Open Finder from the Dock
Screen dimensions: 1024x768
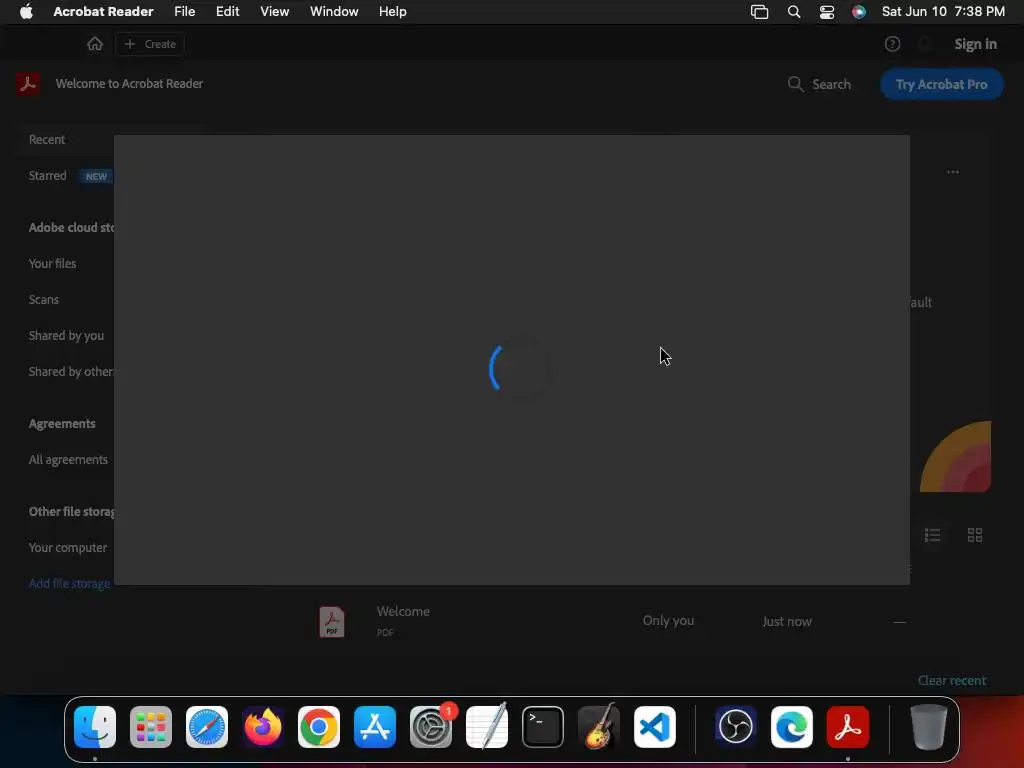coord(95,727)
